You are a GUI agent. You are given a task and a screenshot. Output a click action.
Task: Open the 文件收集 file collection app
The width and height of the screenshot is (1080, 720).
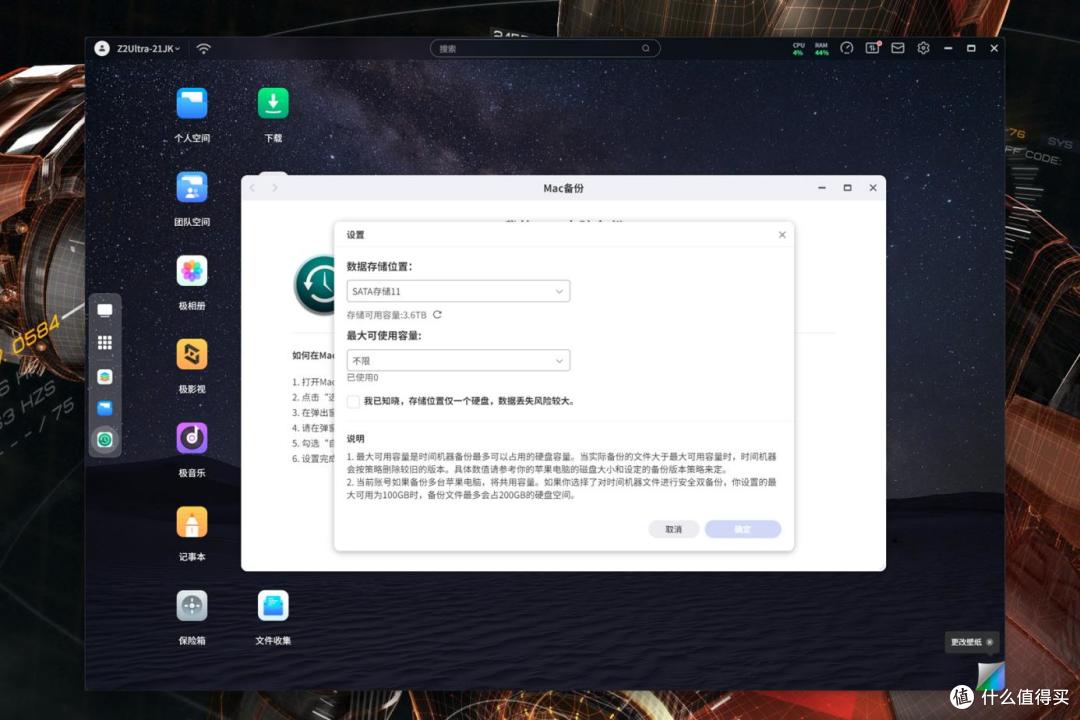pyautogui.click(x=273, y=606)
